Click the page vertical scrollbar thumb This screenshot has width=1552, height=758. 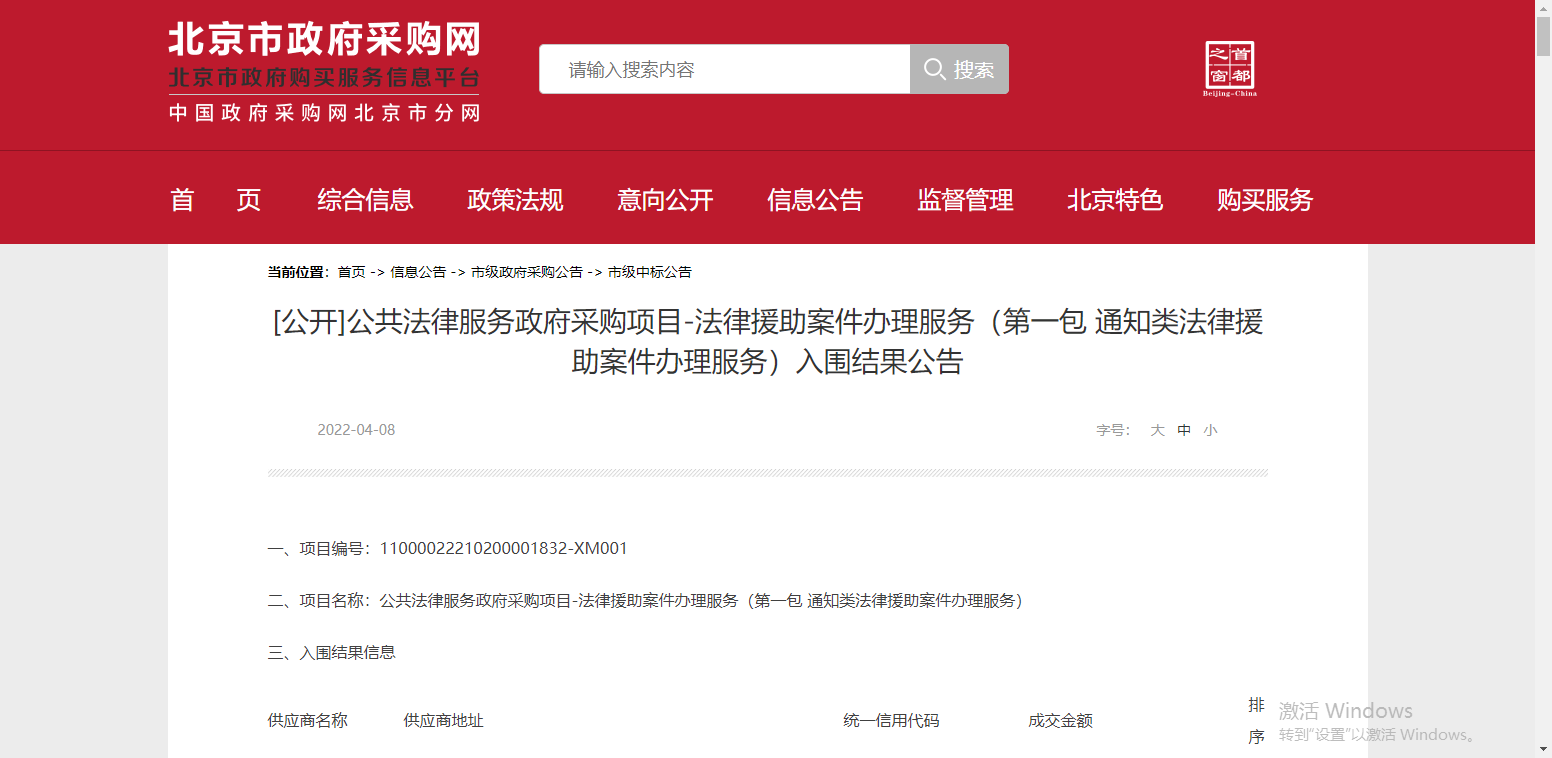pos(1543,37)
